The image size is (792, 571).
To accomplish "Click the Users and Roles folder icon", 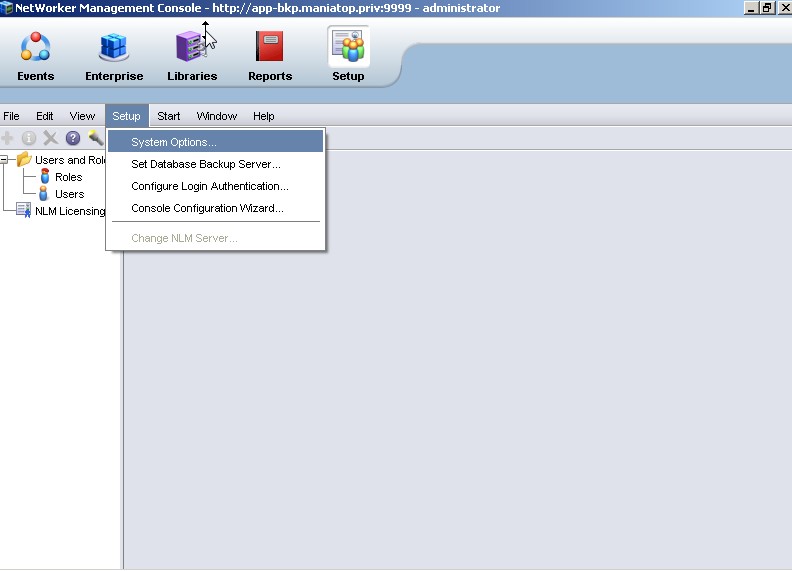I will pos(24,160).
